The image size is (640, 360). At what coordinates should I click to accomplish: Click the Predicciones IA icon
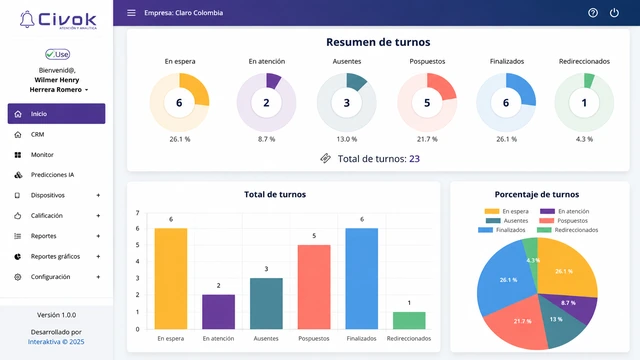click(x=18, y=175)
